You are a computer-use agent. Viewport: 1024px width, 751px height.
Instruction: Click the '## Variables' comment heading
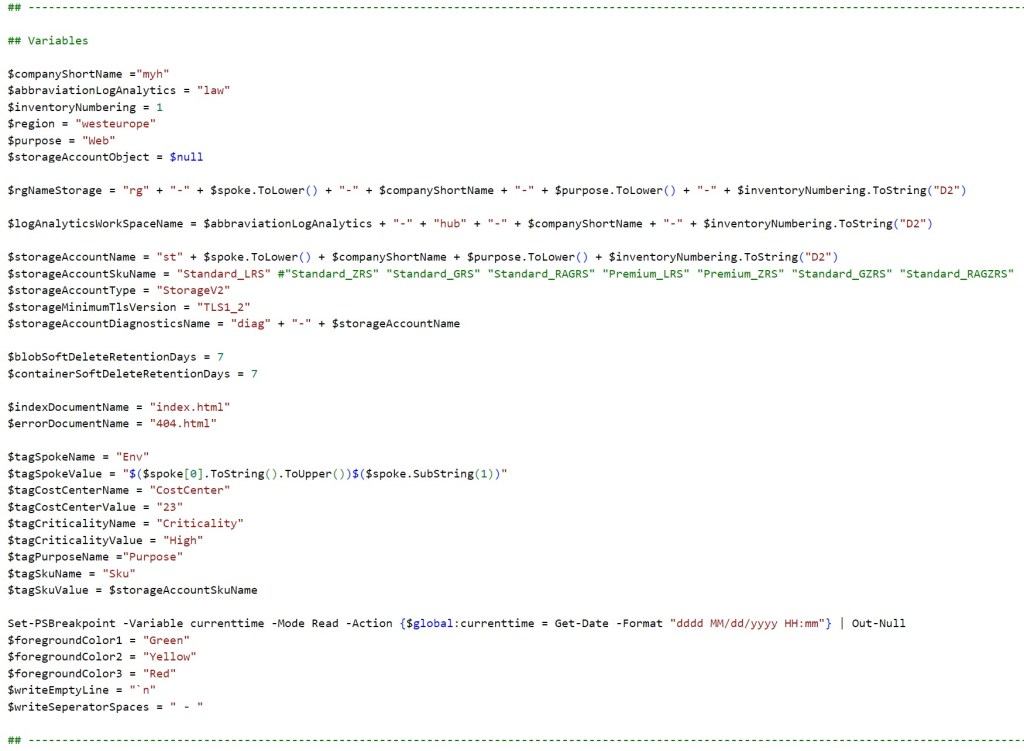click(x=47, y=41)
